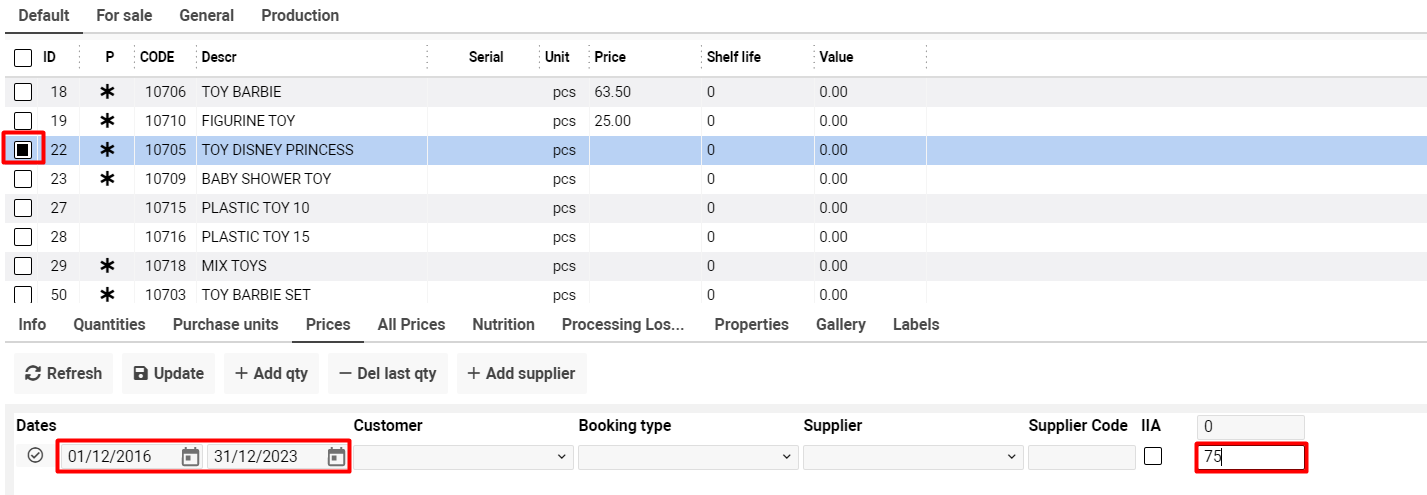Open the end date calendar picker icon

pos(337,457)
